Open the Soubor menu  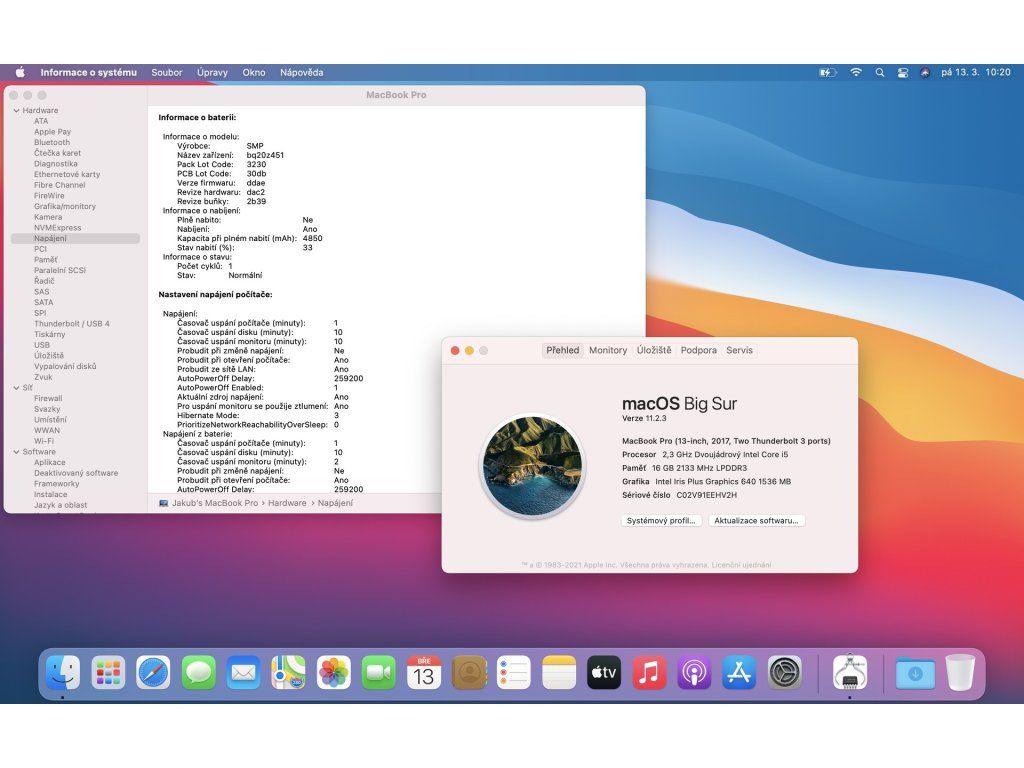click(x=167, y=72)
